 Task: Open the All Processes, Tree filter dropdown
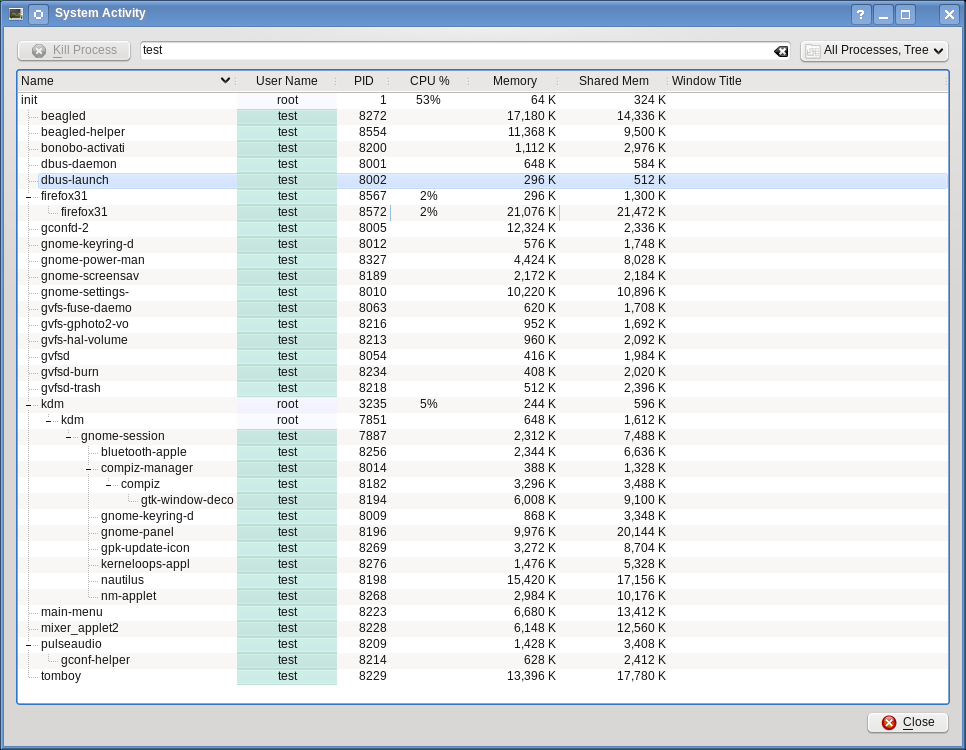[x=874, y=51]
